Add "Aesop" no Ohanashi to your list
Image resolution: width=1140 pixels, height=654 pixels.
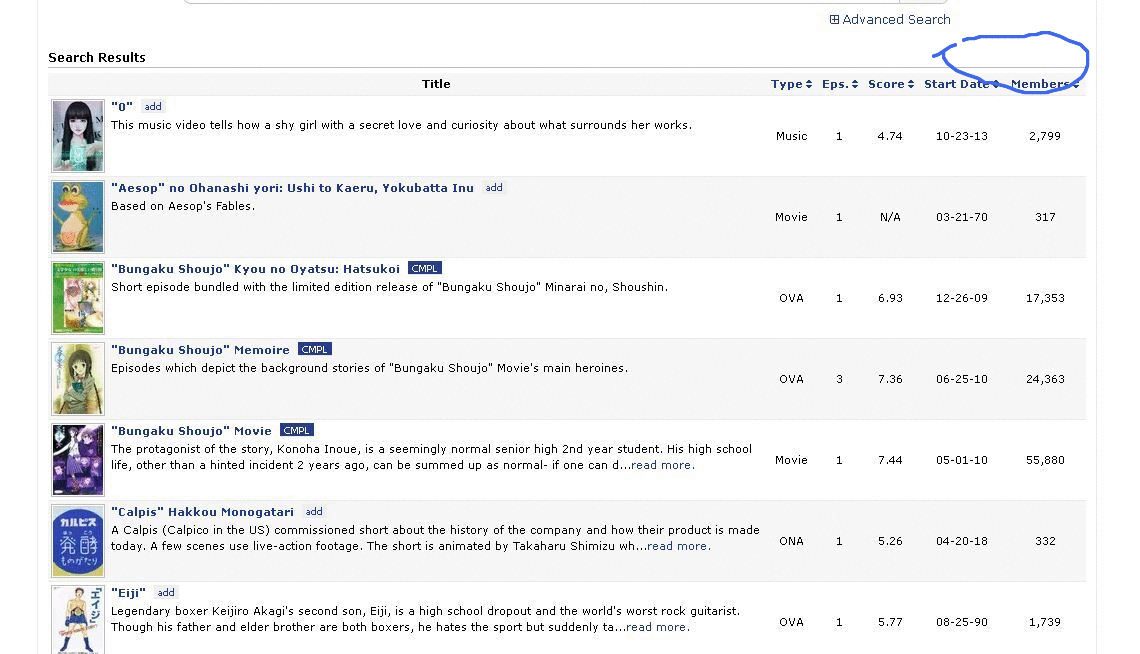click(x=493, y=187)
